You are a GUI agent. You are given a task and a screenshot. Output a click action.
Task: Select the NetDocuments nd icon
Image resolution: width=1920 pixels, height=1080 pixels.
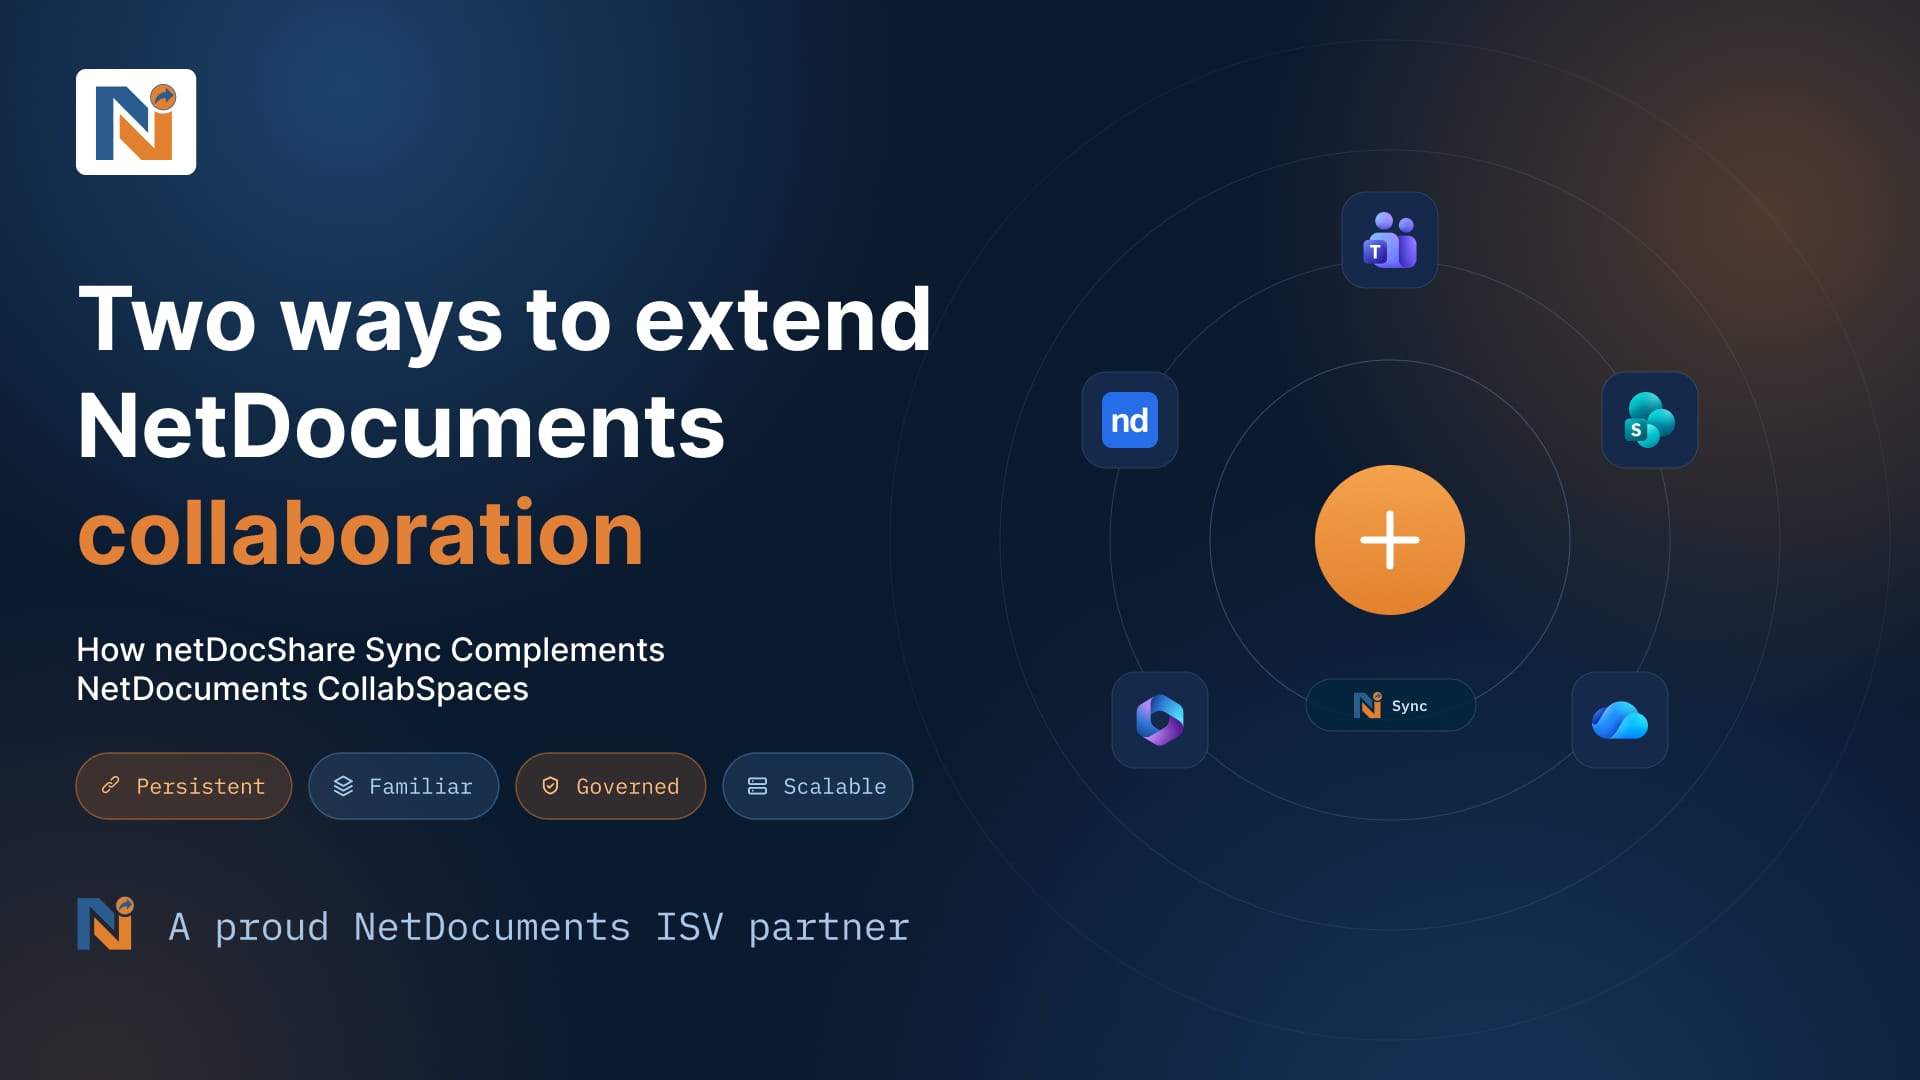click(x=1130, y=420)
